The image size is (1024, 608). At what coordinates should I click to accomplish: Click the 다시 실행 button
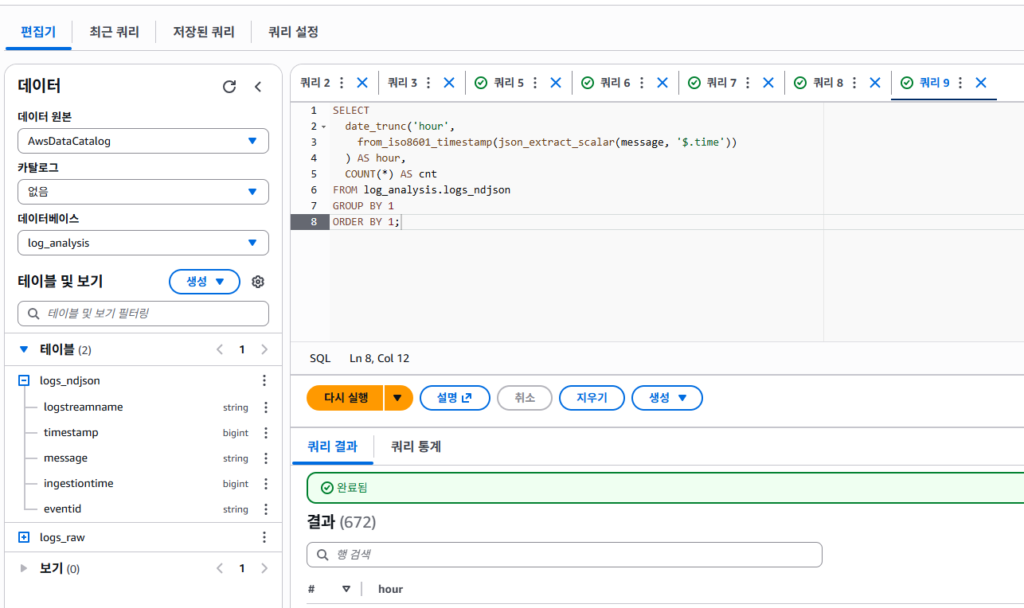point(346,398)
